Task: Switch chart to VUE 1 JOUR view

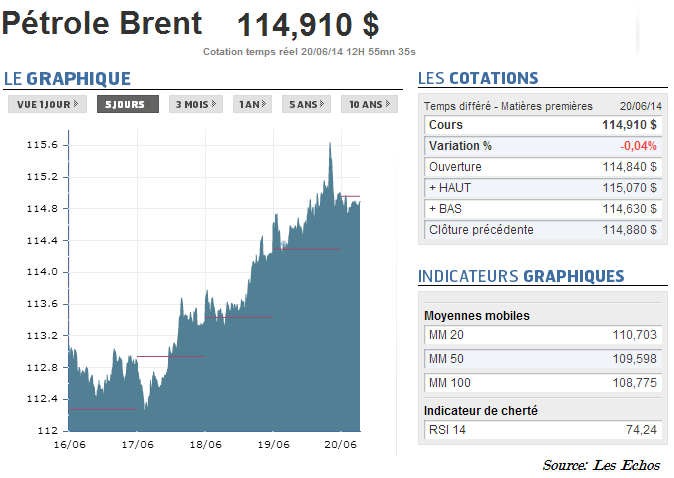Action: (x=47, y=104)
